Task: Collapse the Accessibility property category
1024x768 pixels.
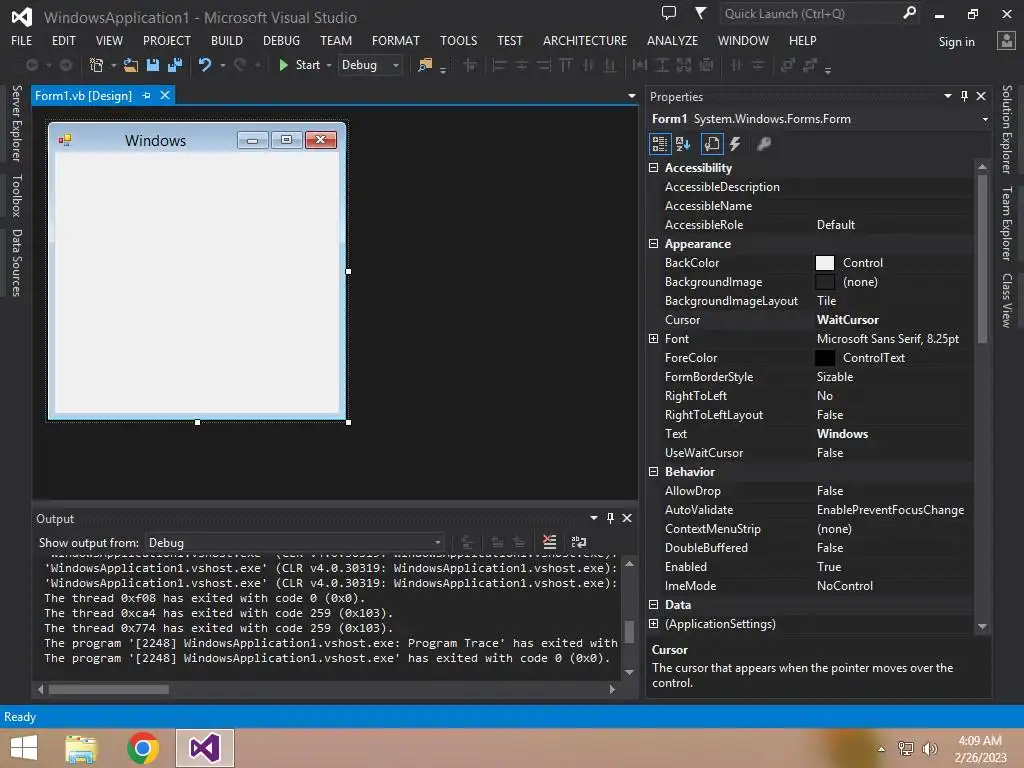Action: pyautogui.click(x=653, y=168)
